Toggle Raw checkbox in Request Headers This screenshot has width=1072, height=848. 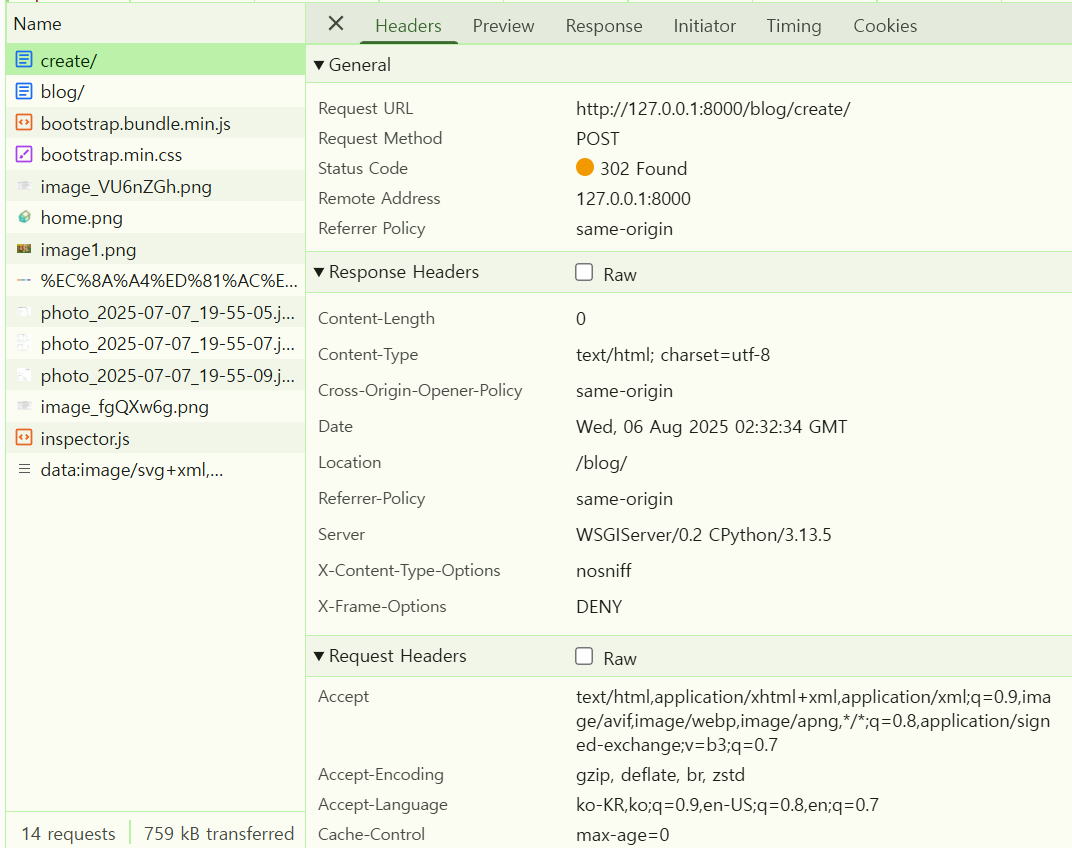coord(584,657)
